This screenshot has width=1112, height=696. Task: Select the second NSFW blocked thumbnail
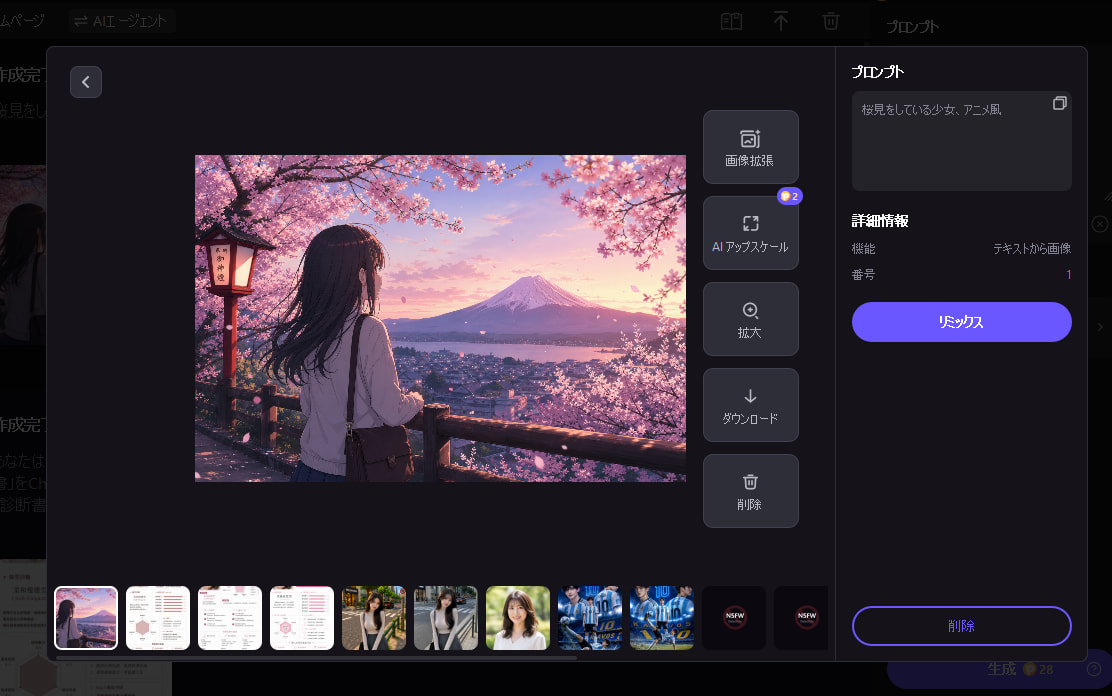click(x=801, y=618)
